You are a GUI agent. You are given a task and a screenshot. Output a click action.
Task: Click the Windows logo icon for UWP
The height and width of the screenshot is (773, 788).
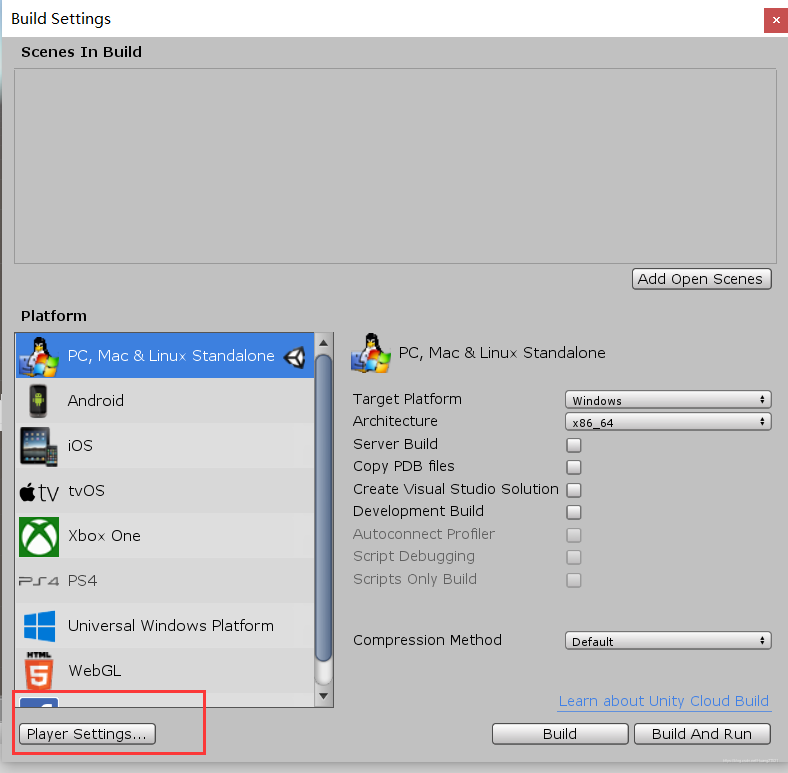(x=39, y=626)
